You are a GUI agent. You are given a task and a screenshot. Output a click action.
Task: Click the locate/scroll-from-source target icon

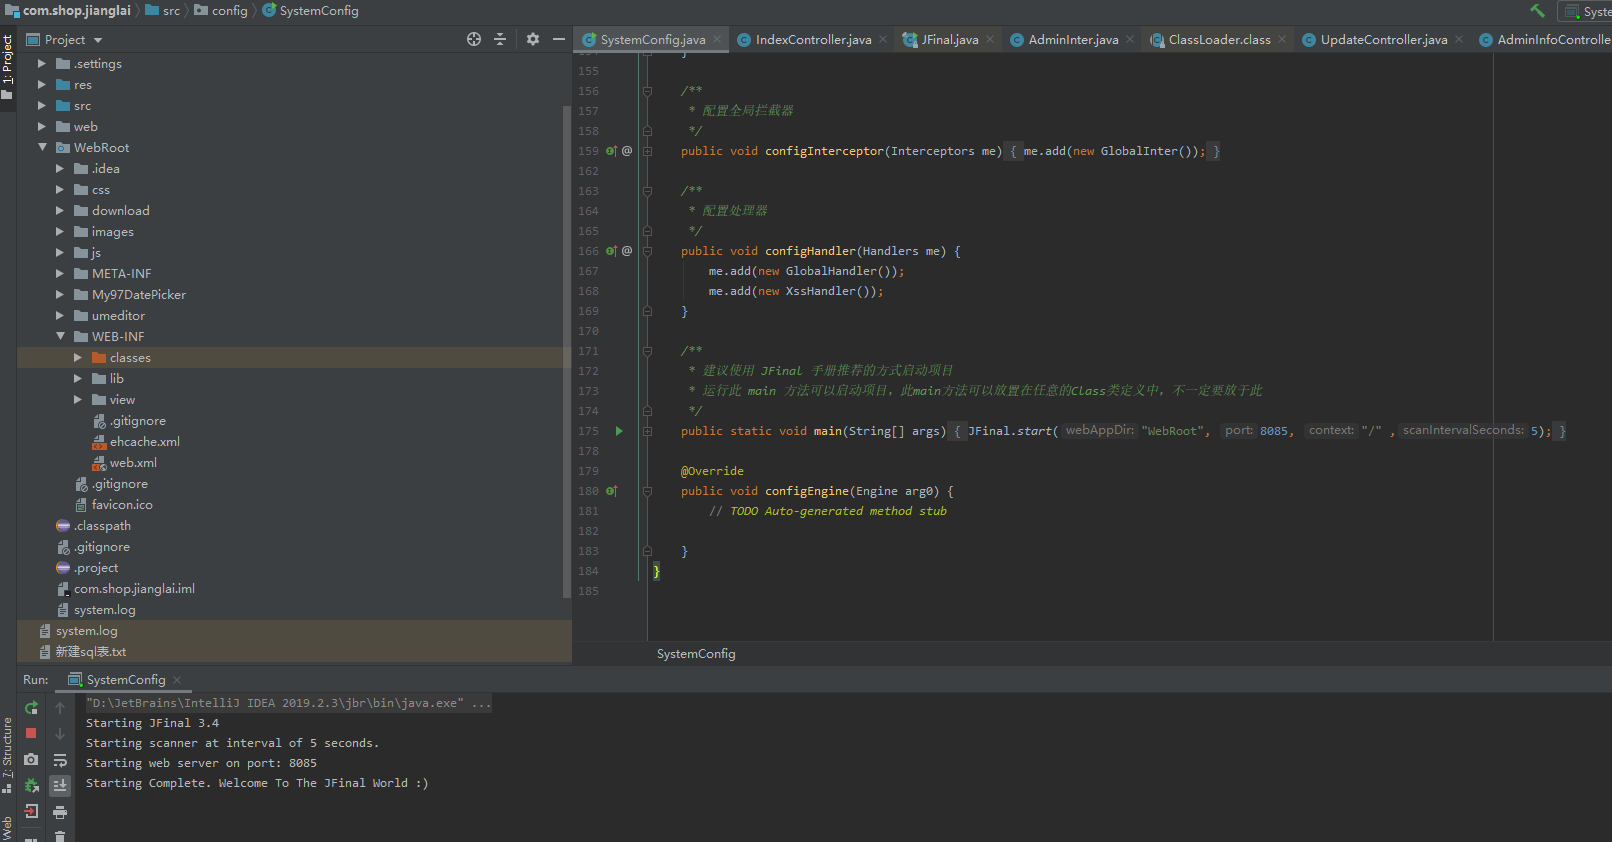point(474,39)
